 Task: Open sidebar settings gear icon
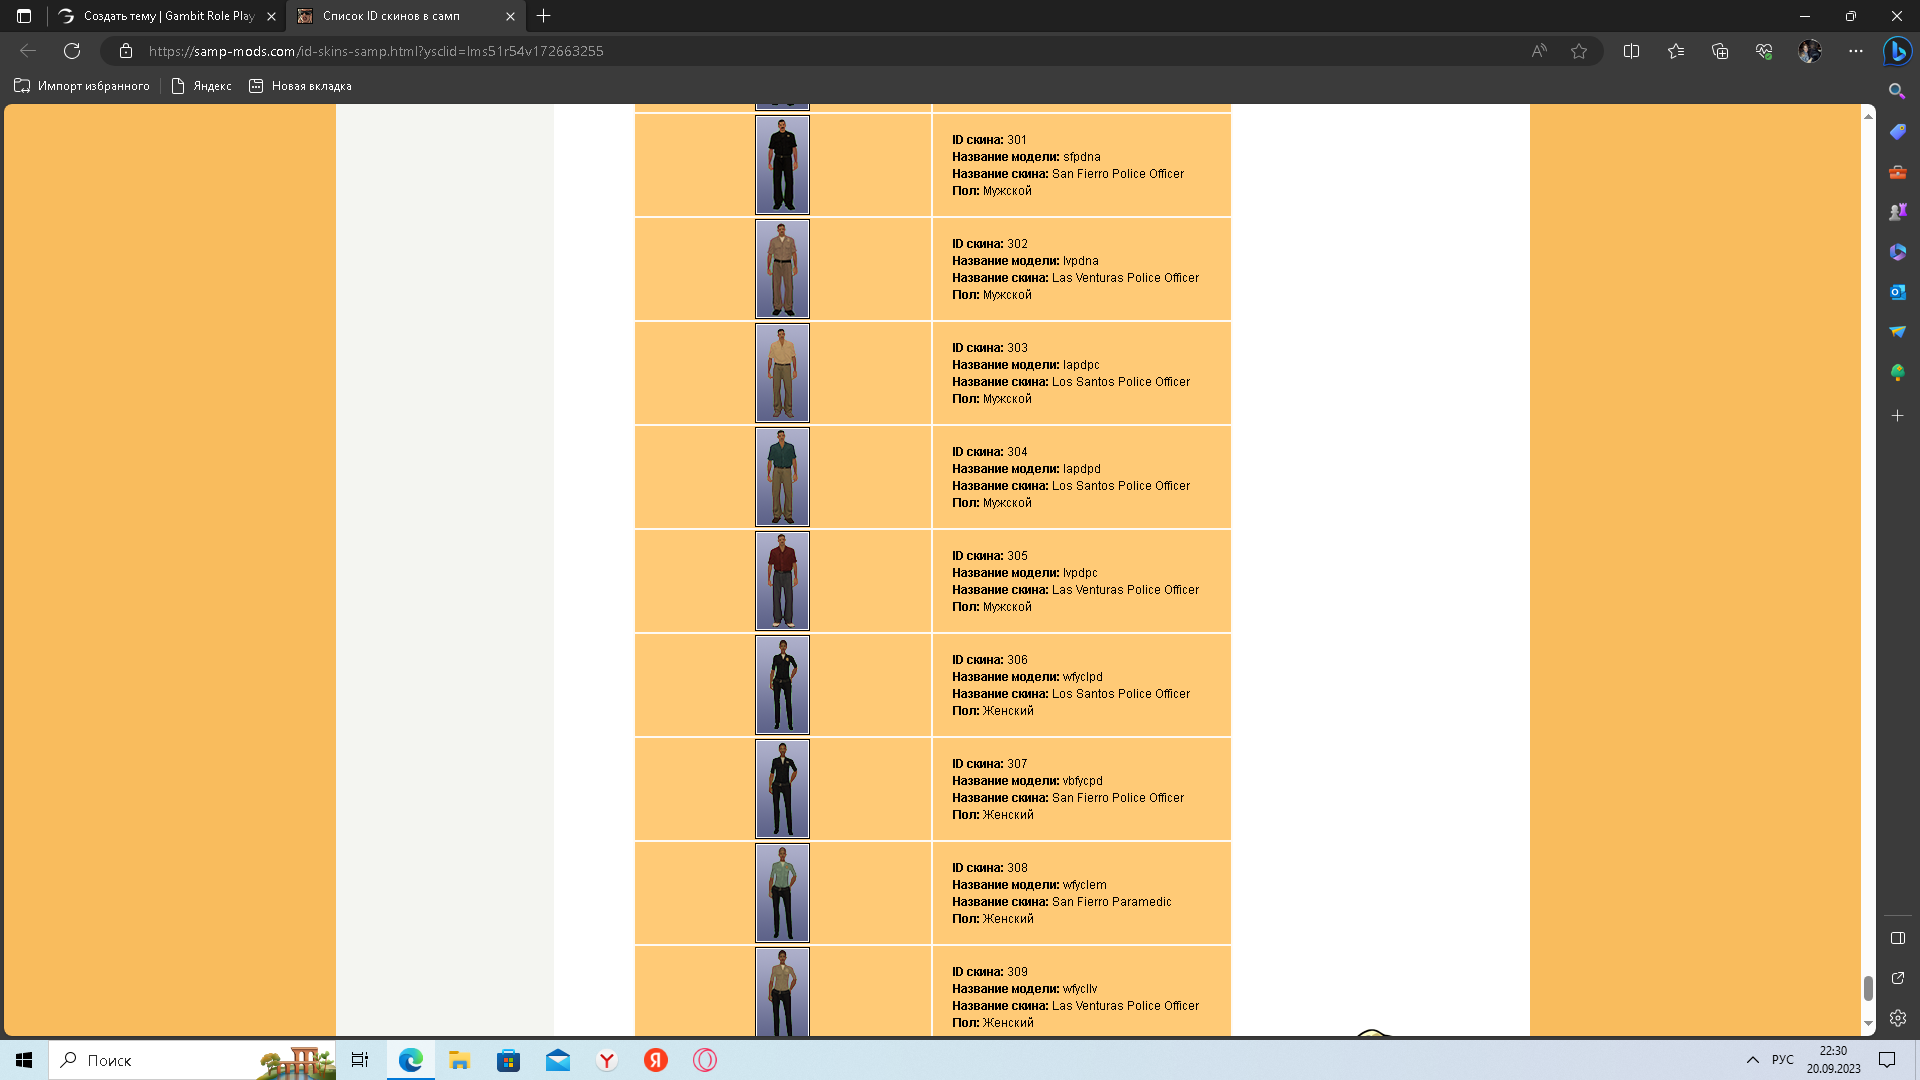point(1897,1018)
